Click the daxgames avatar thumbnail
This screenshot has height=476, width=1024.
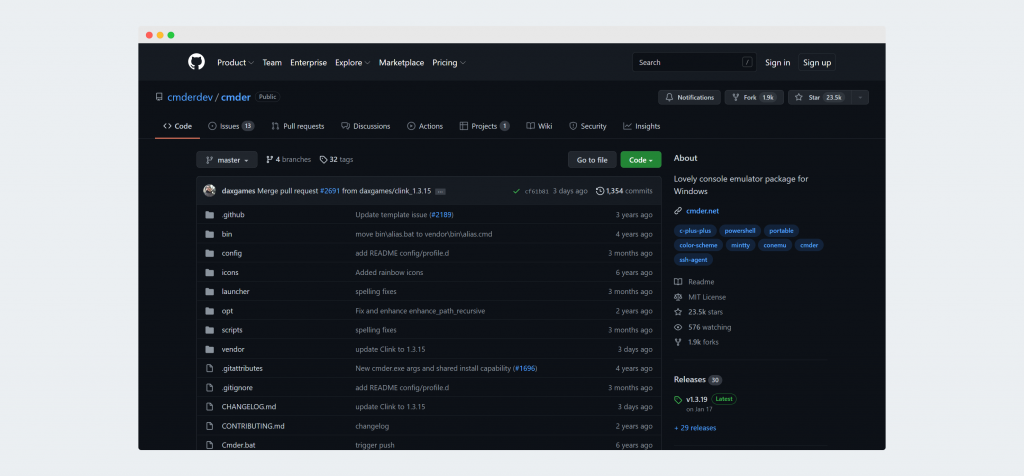[210, 191]
